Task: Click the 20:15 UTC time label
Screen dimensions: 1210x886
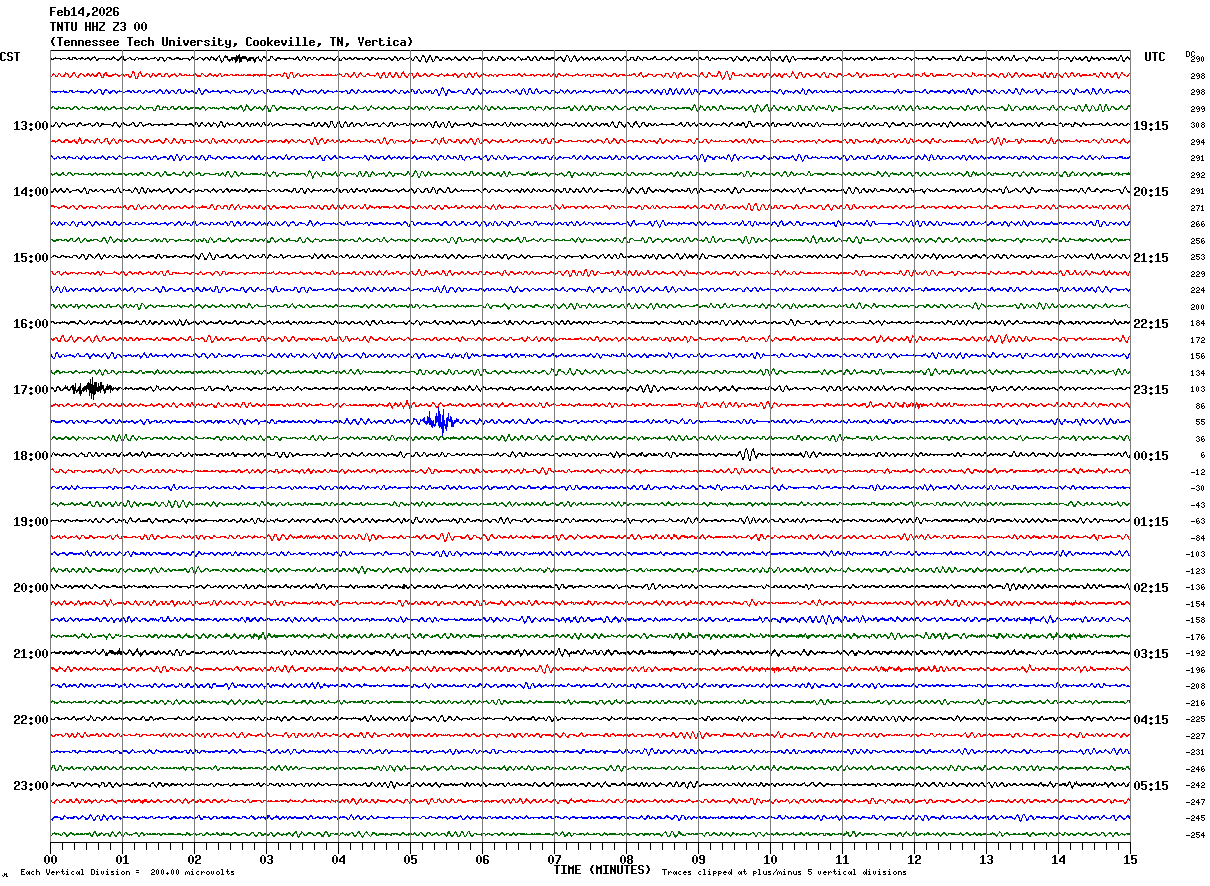Action: click(x=1151, y=192)
